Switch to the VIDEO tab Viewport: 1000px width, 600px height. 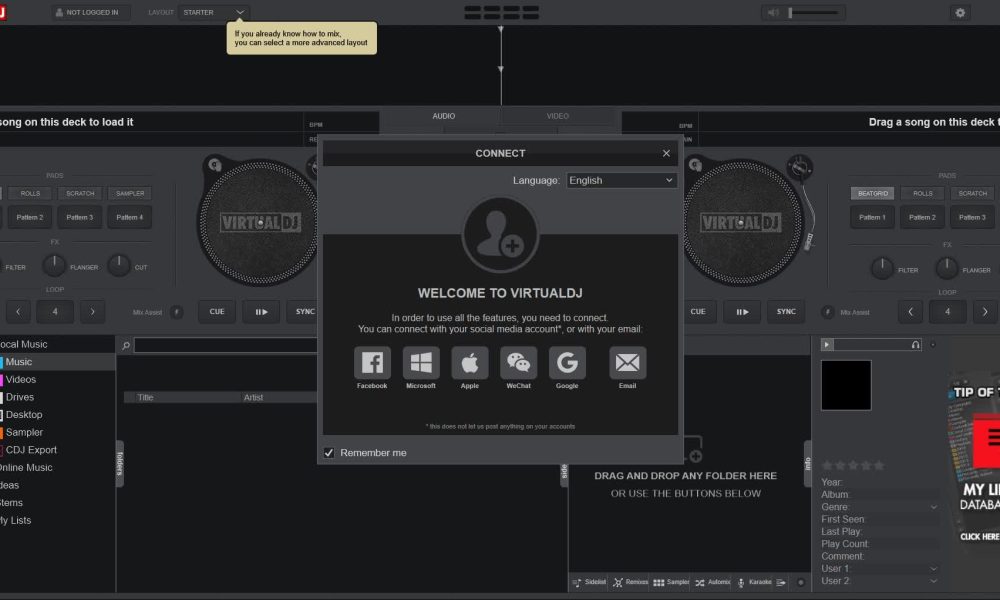(x=557, y=116)
